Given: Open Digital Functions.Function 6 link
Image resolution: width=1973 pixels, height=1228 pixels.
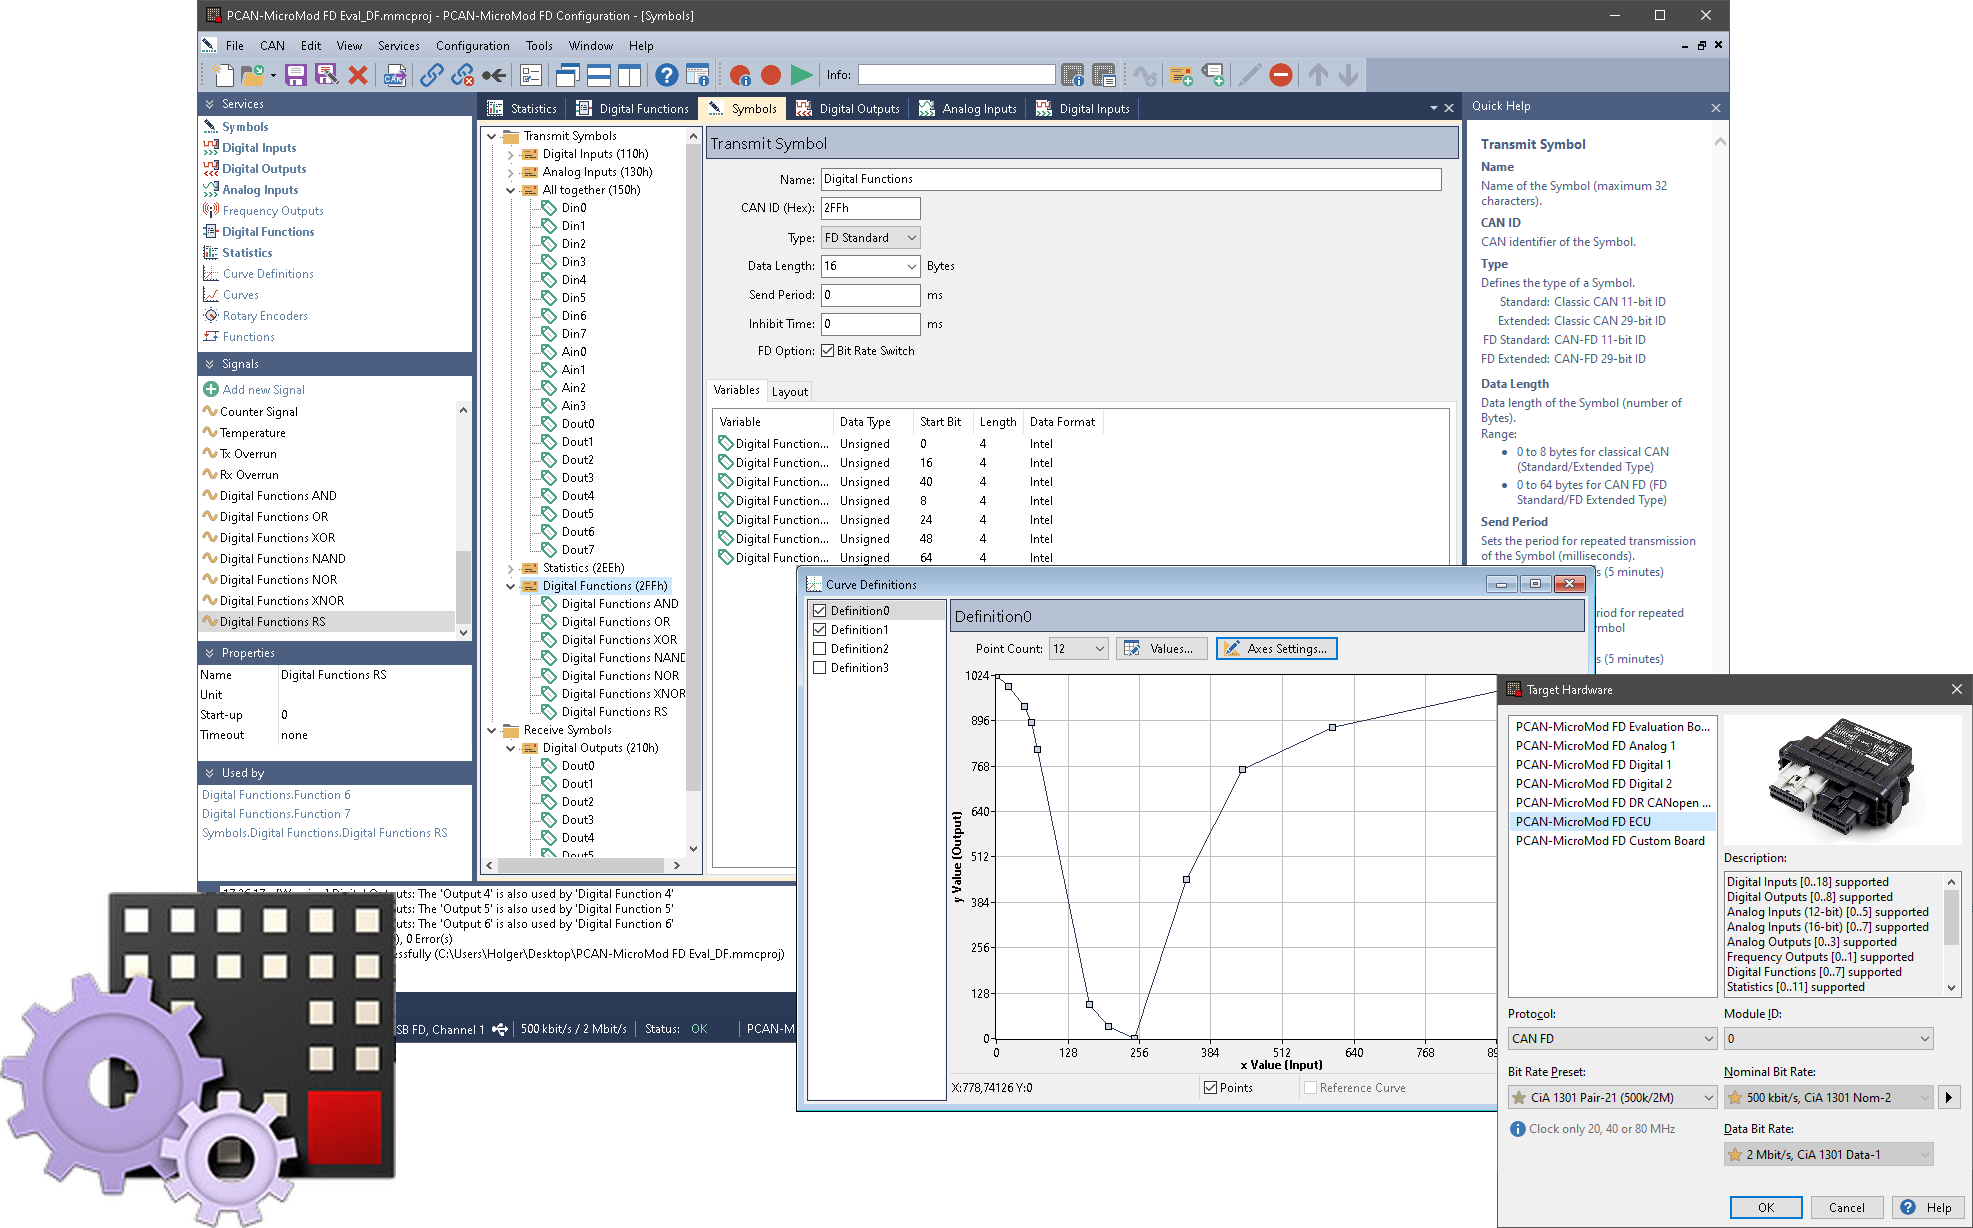Looking at the screenshot, I should coord(276,795).
